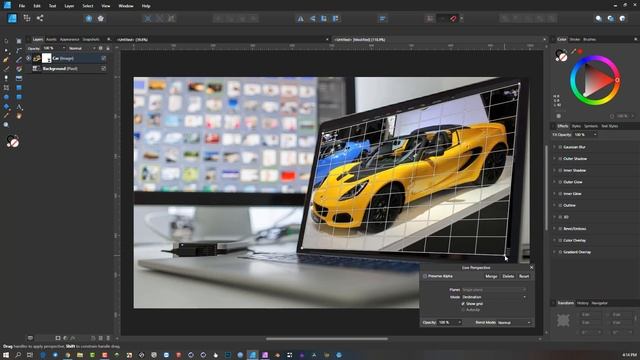Expand the Inner Glow effect settings
The width and height of the screenshot is (640, 360).
point(554,193)
